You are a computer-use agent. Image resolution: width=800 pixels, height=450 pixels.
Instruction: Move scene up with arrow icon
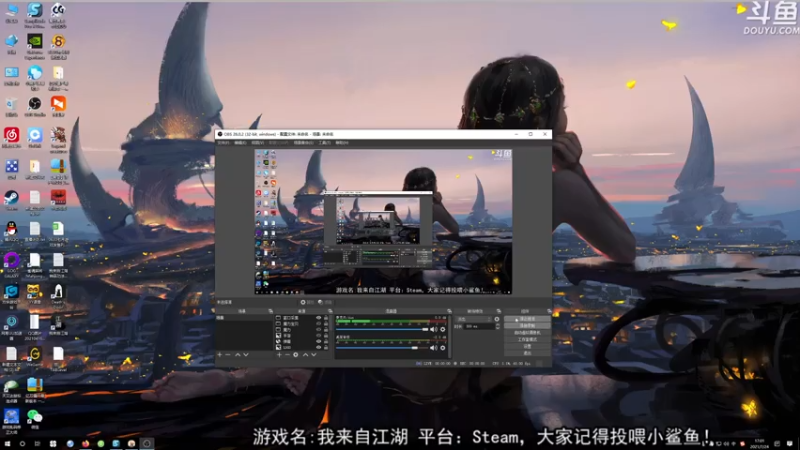click(x=237, y=355)
